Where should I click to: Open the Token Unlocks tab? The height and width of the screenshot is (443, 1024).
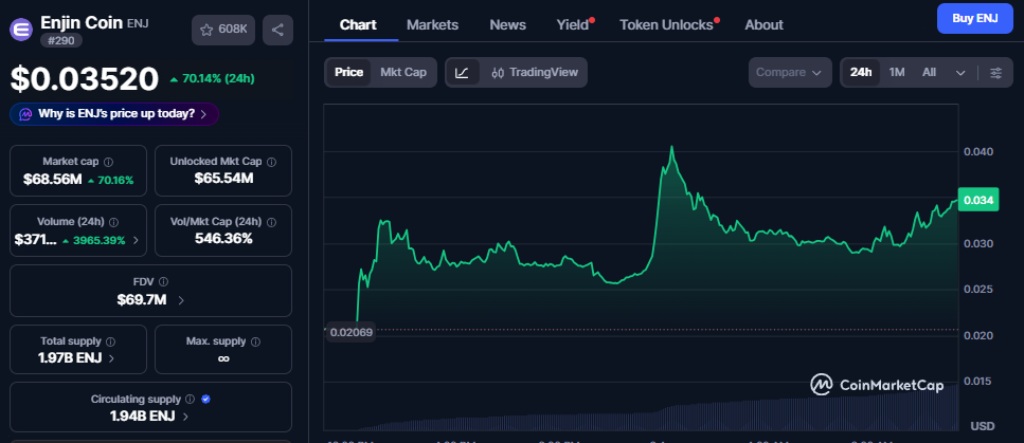[666, 25]
